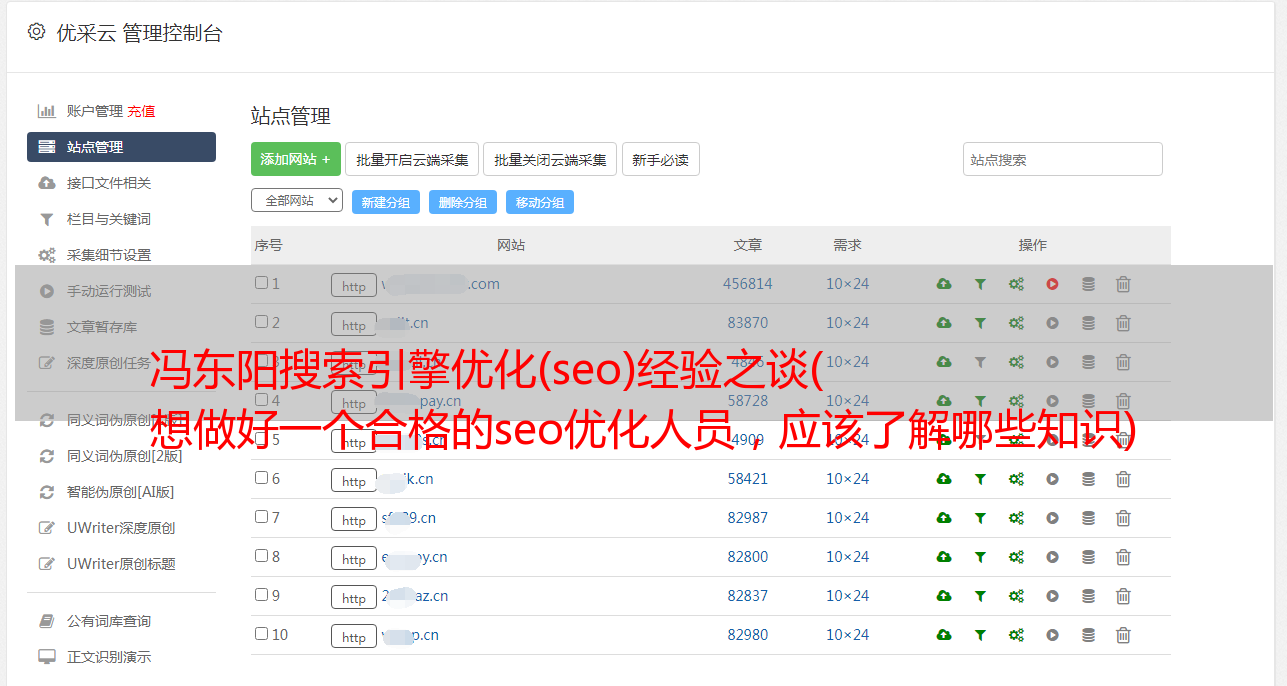Click the gear icon beside 优采云 title
1287x686 pixels.
(x=36, y=32)
